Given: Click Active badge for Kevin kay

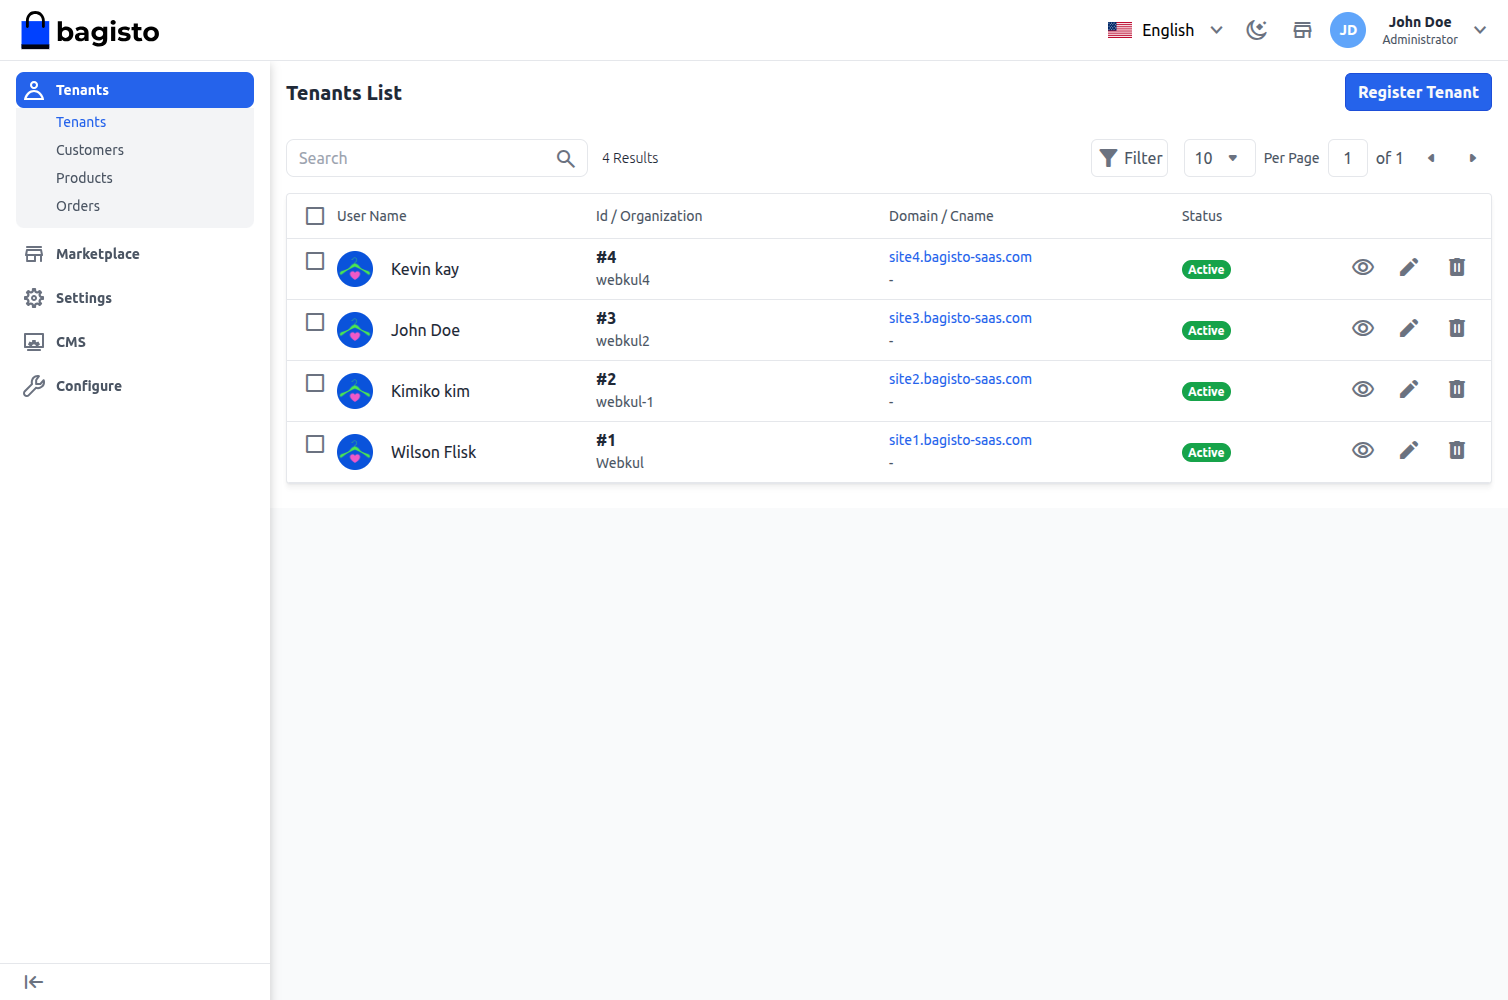Looking at the screenshot, I should click(x=1206, y=270).
